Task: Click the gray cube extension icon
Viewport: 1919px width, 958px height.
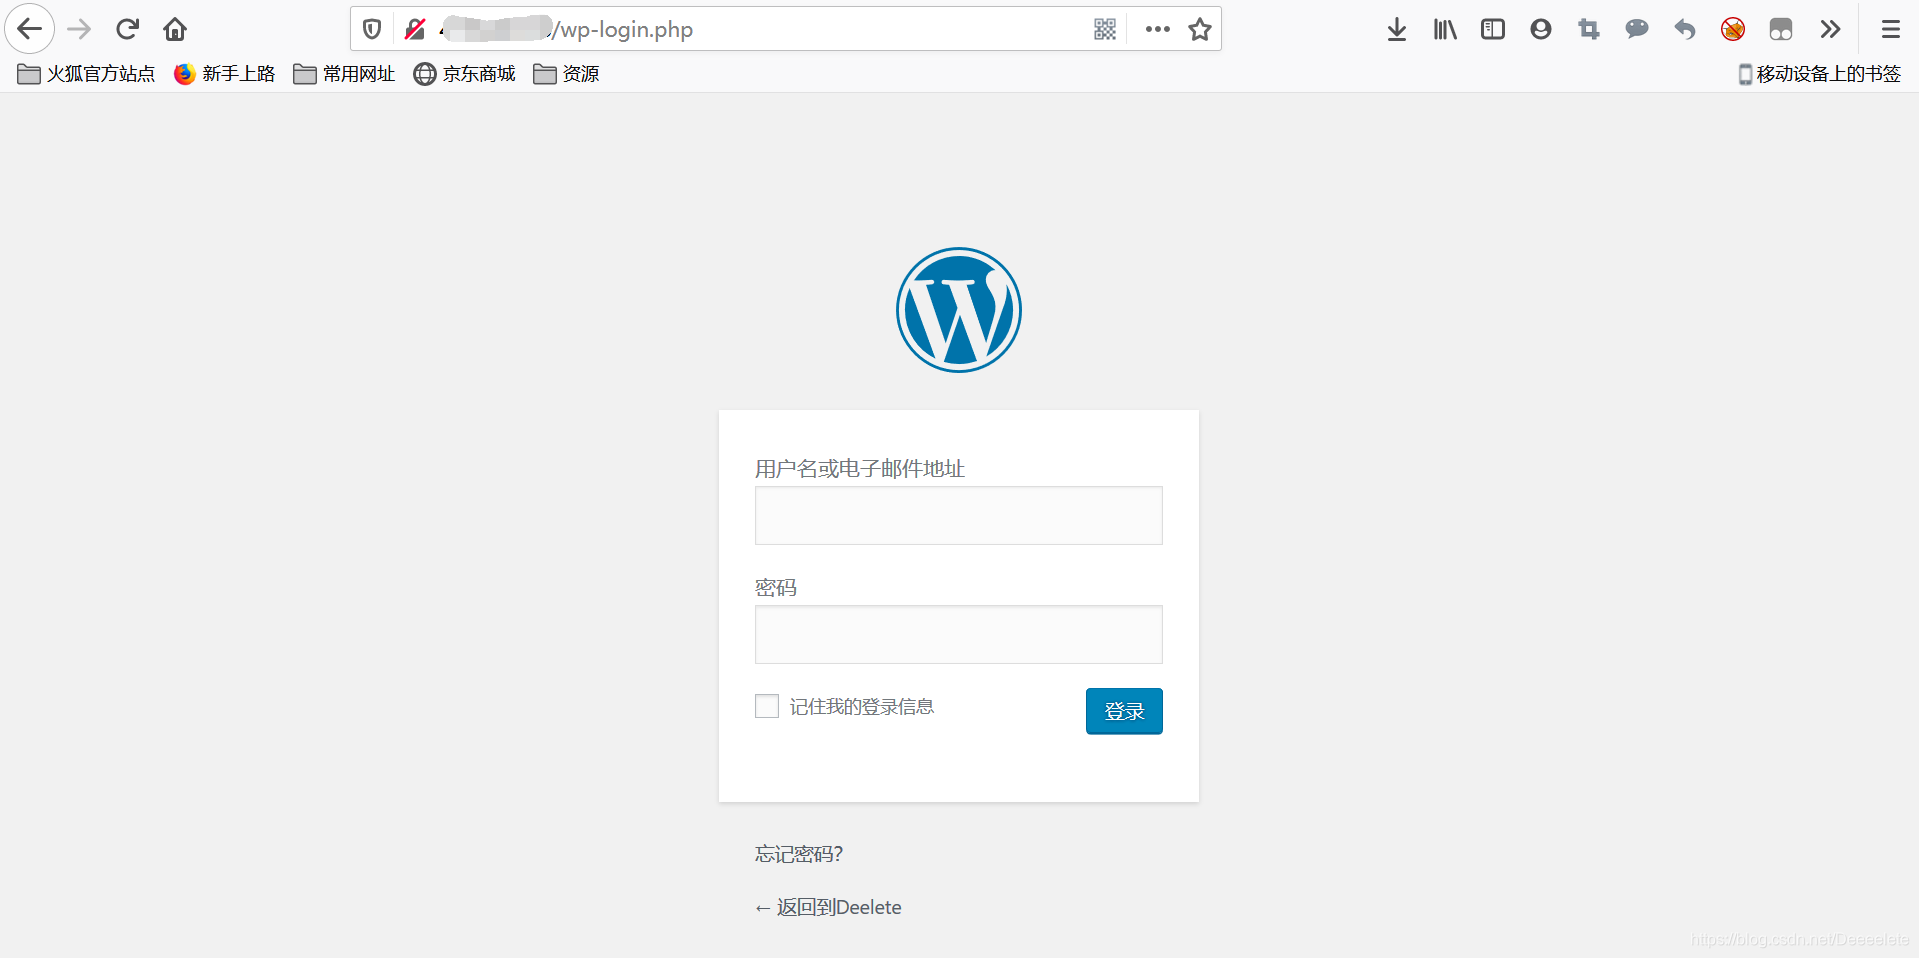Action: 1781,29
